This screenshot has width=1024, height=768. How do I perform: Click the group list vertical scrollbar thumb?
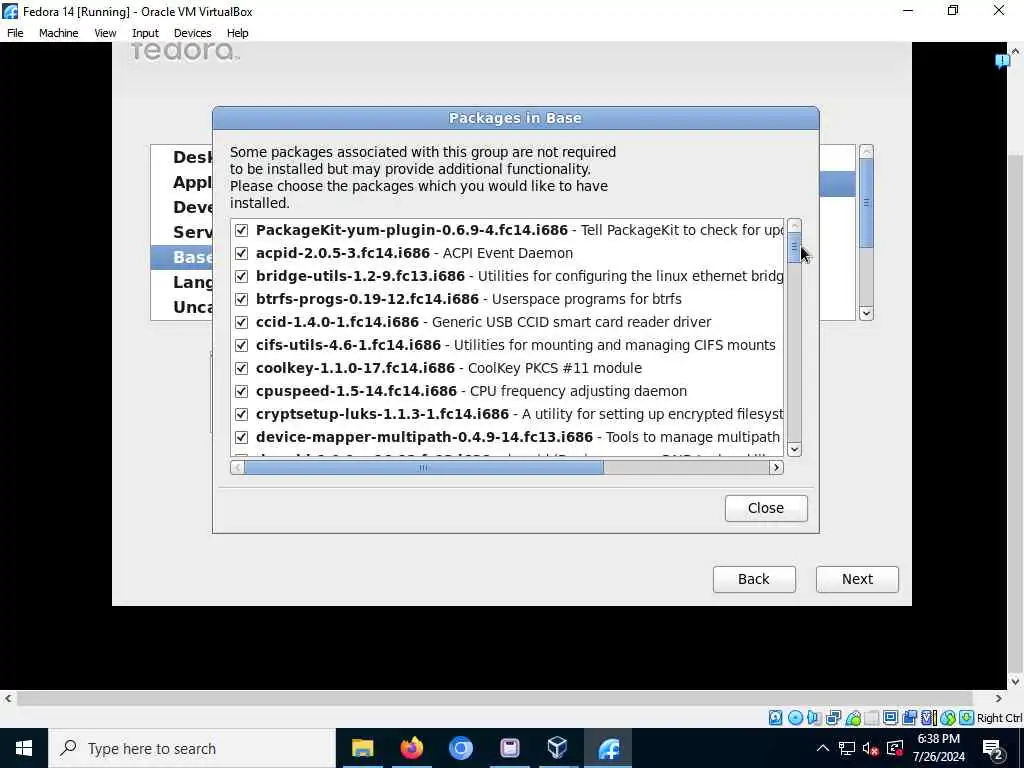click(x=867, y=203)
